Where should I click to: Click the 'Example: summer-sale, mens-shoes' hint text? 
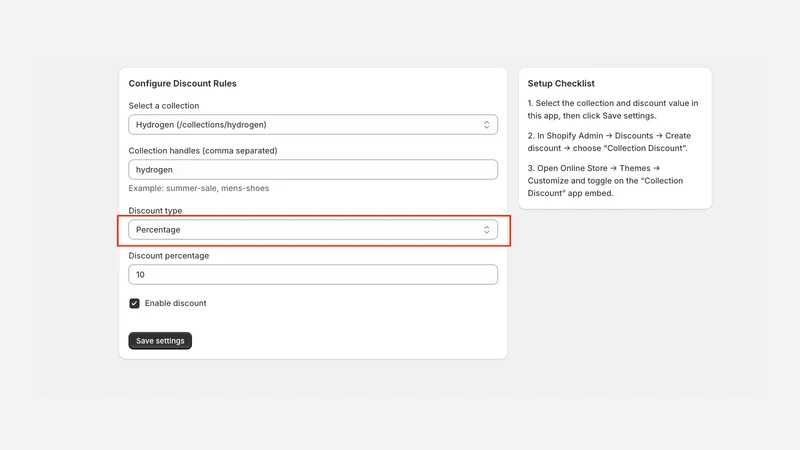point(199,188)
